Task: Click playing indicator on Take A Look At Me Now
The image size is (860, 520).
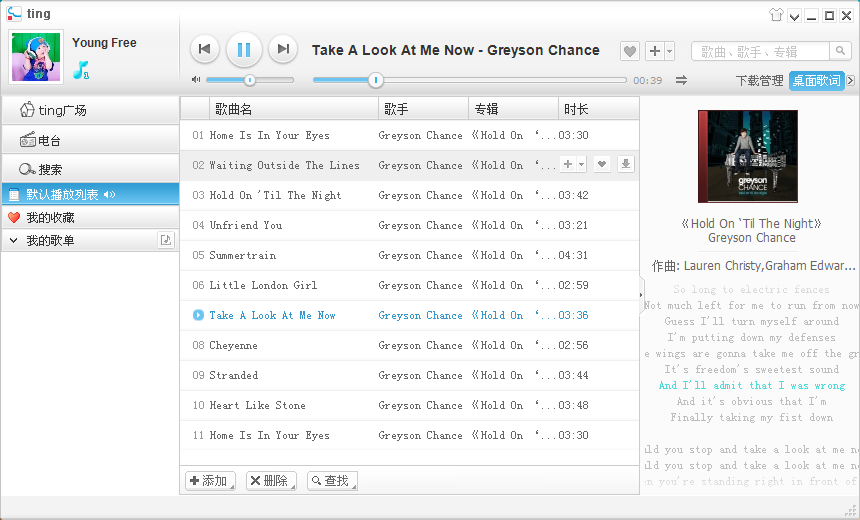Action: (x=198, y=315)
